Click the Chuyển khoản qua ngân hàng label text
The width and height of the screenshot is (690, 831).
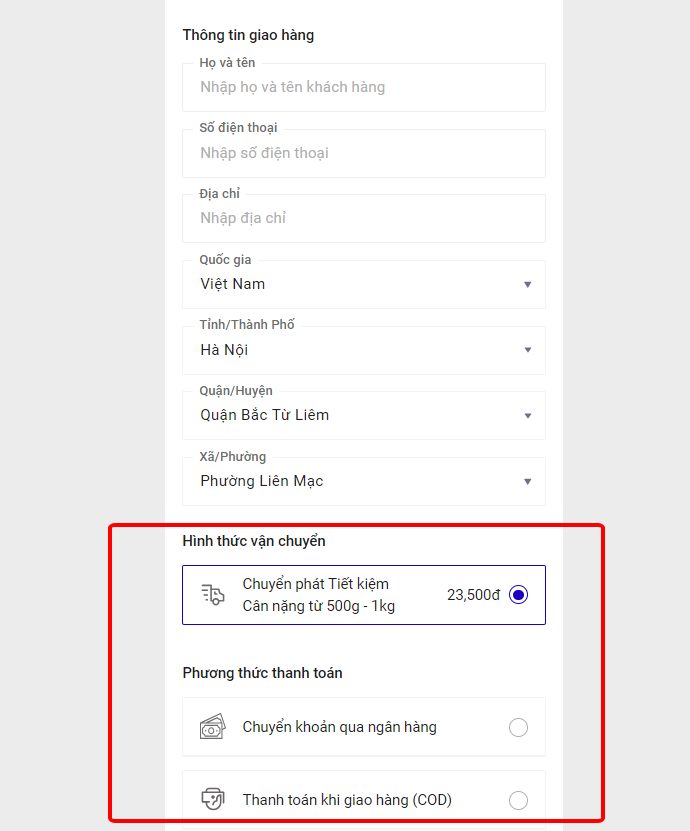339,727
